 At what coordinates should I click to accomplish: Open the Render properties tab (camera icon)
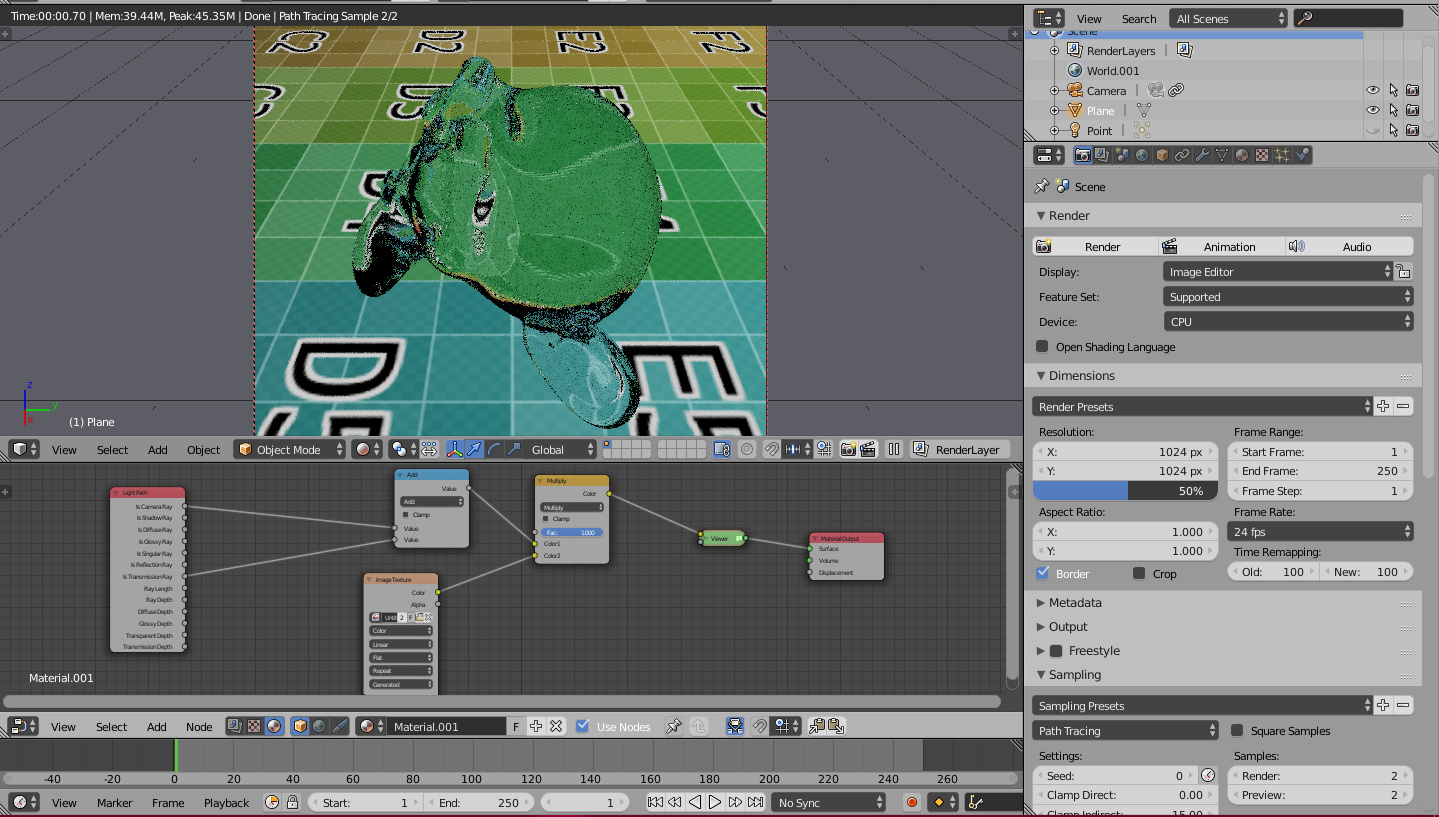[1082, 155]
